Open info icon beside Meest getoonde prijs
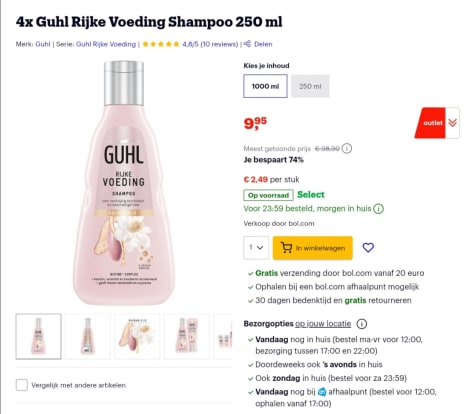The width and height of the screenshot is (475, 414). point(347,148)
